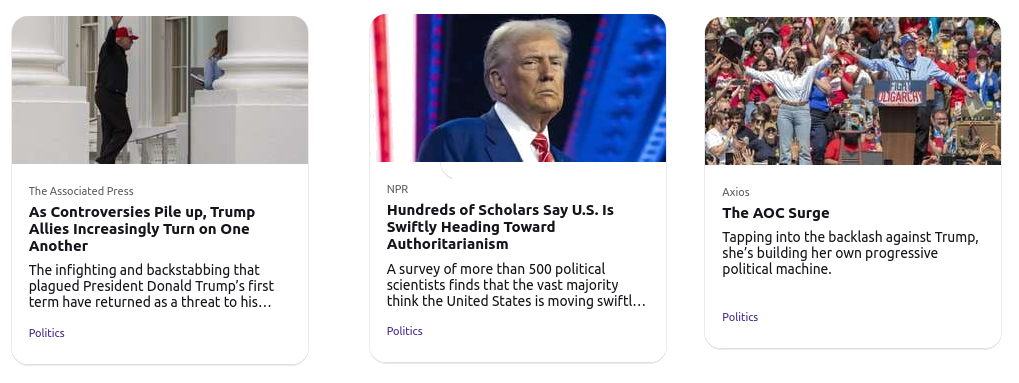This screenshot has height=383, width=1019.
Task: Select Politics tag under Axios story
Action: pos(740,317)
